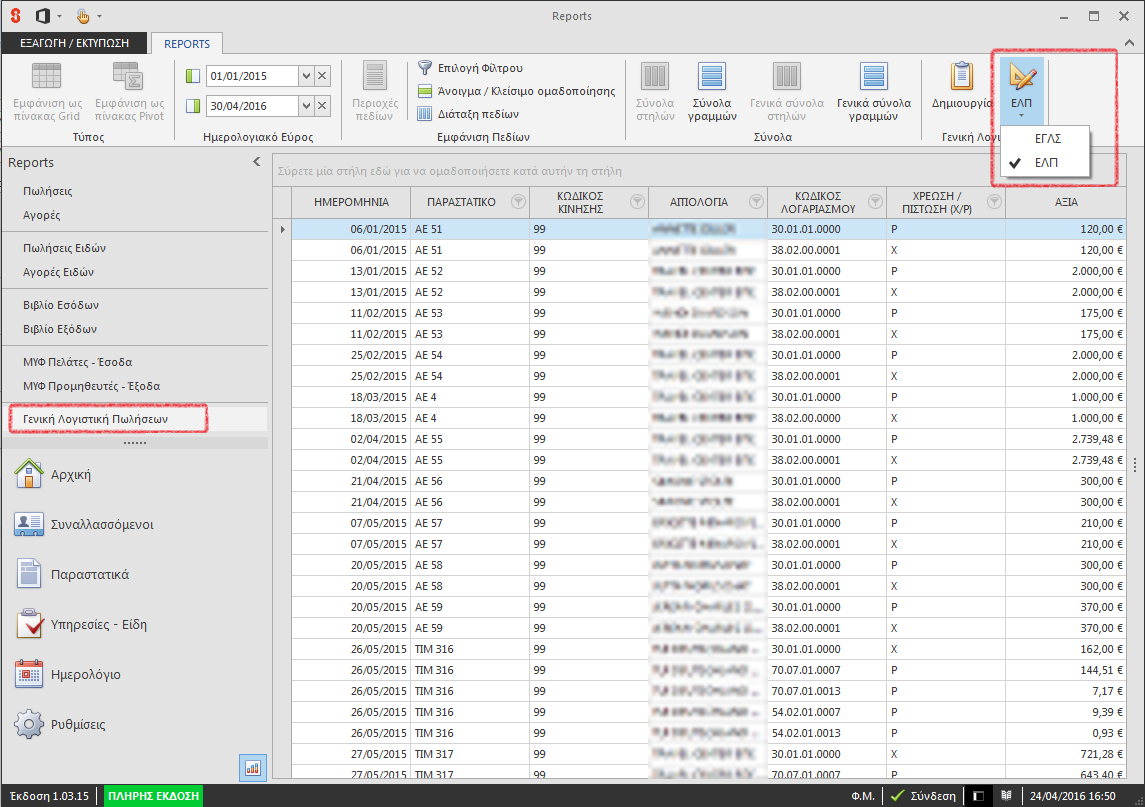Open the Αγορές report

click(x=42, y=215)
